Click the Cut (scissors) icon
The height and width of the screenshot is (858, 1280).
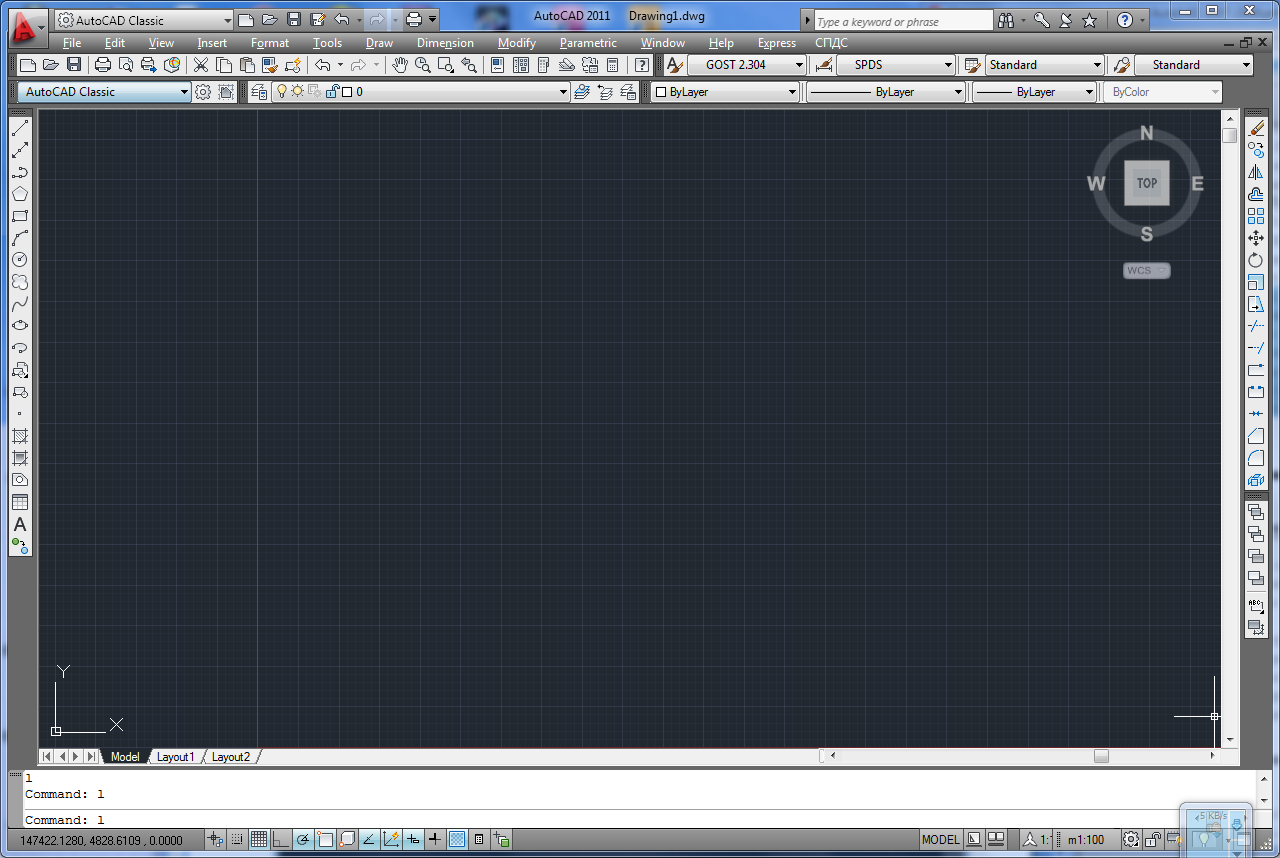pyautogui.click(x=201, y=65)
